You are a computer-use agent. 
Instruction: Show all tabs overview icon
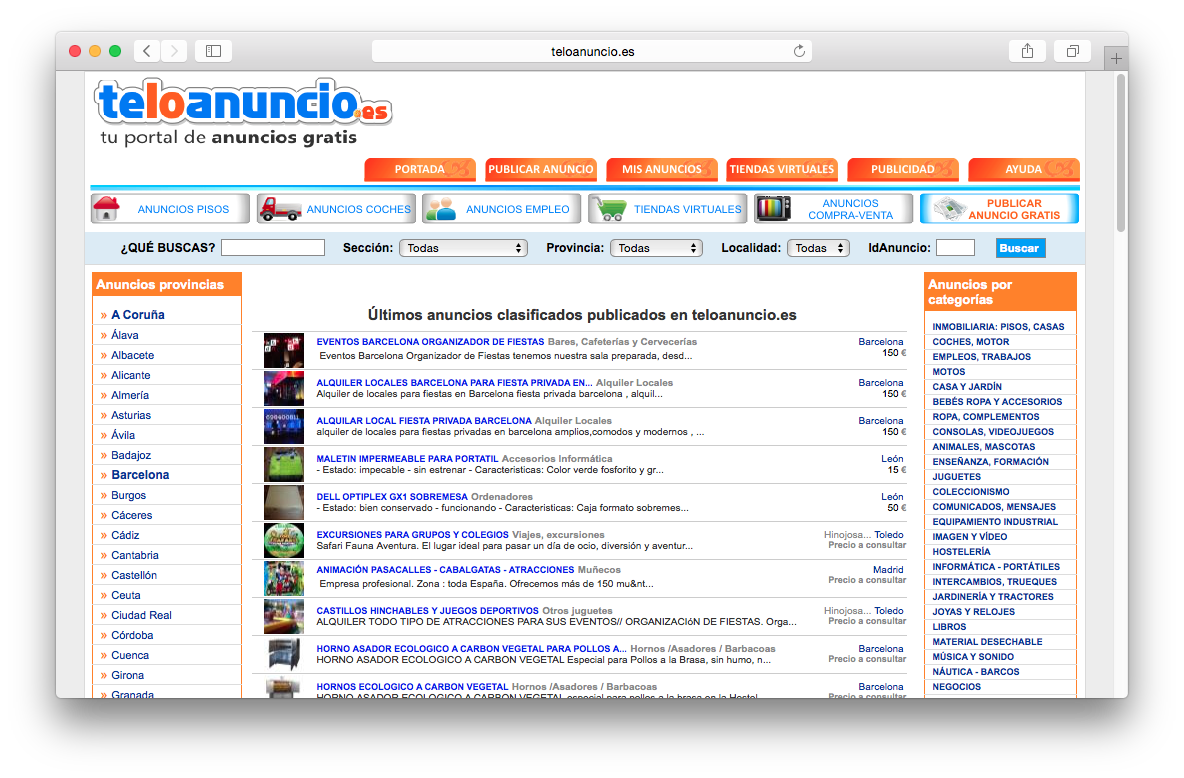[1072, 51]
